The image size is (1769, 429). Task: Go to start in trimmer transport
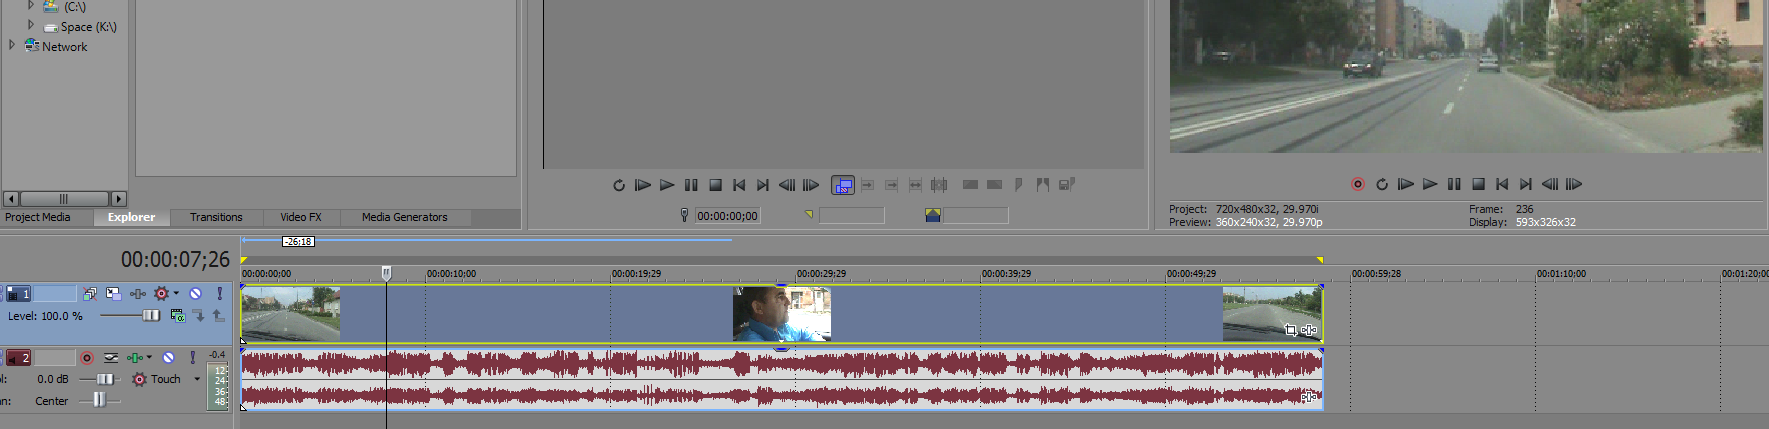(x=739, y=185)
